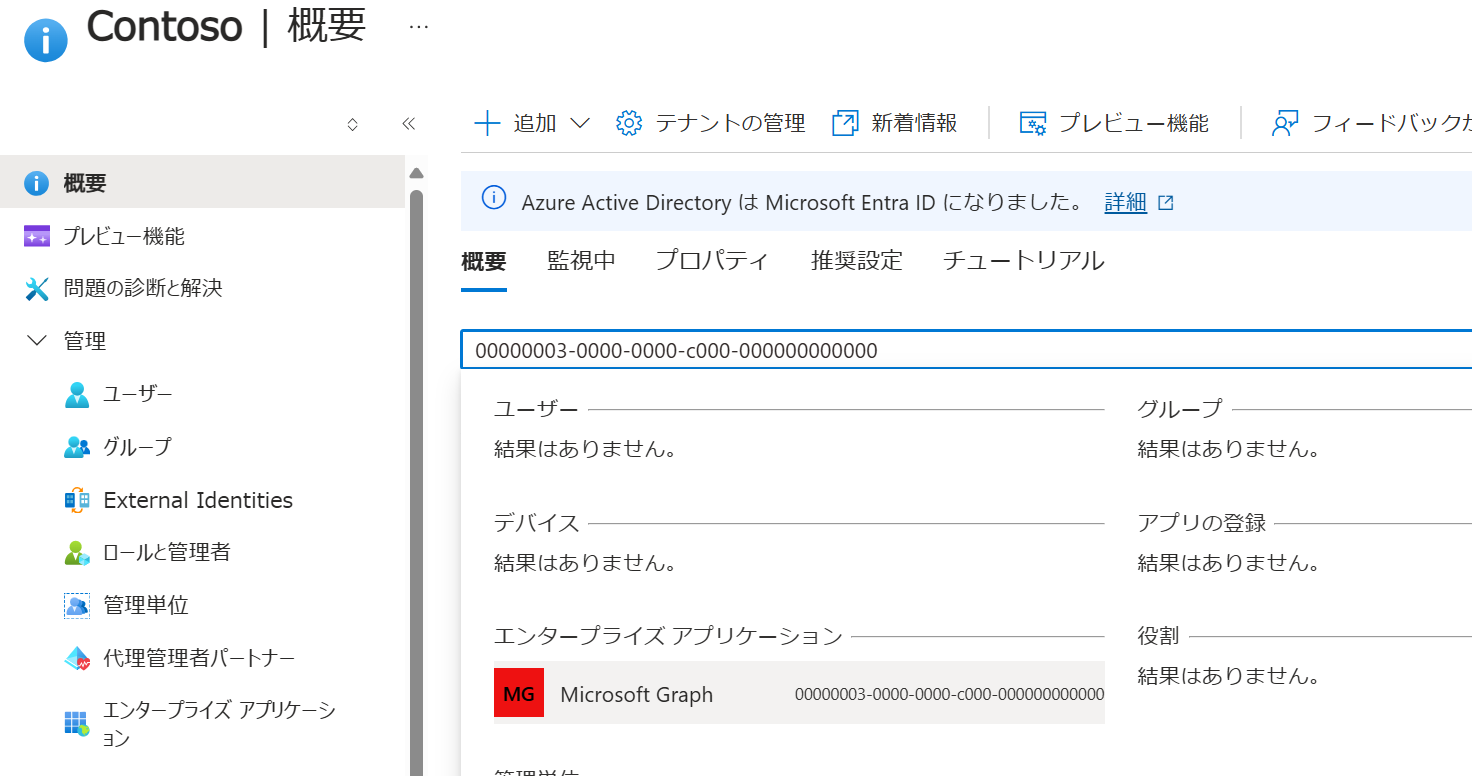1472x776 pixels.
Task: Switch to the 推奨設定 tab
Action: click(857, 261)
